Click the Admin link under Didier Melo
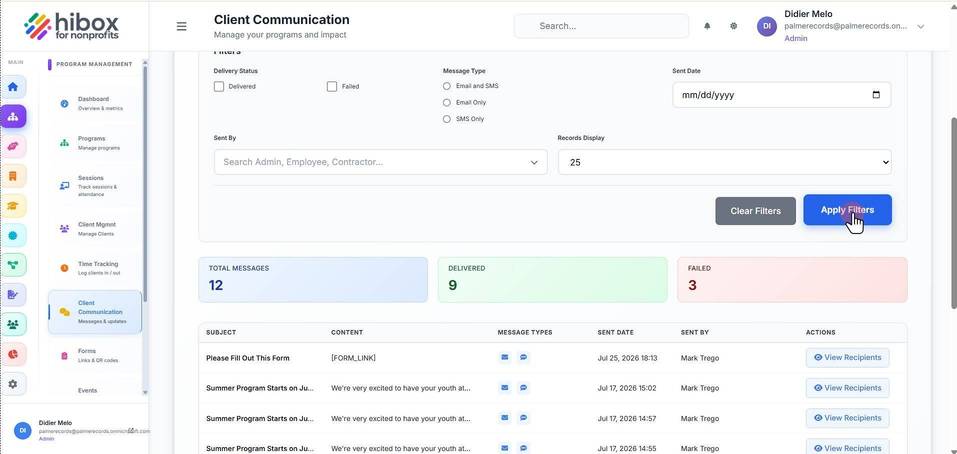 (795, 38)
